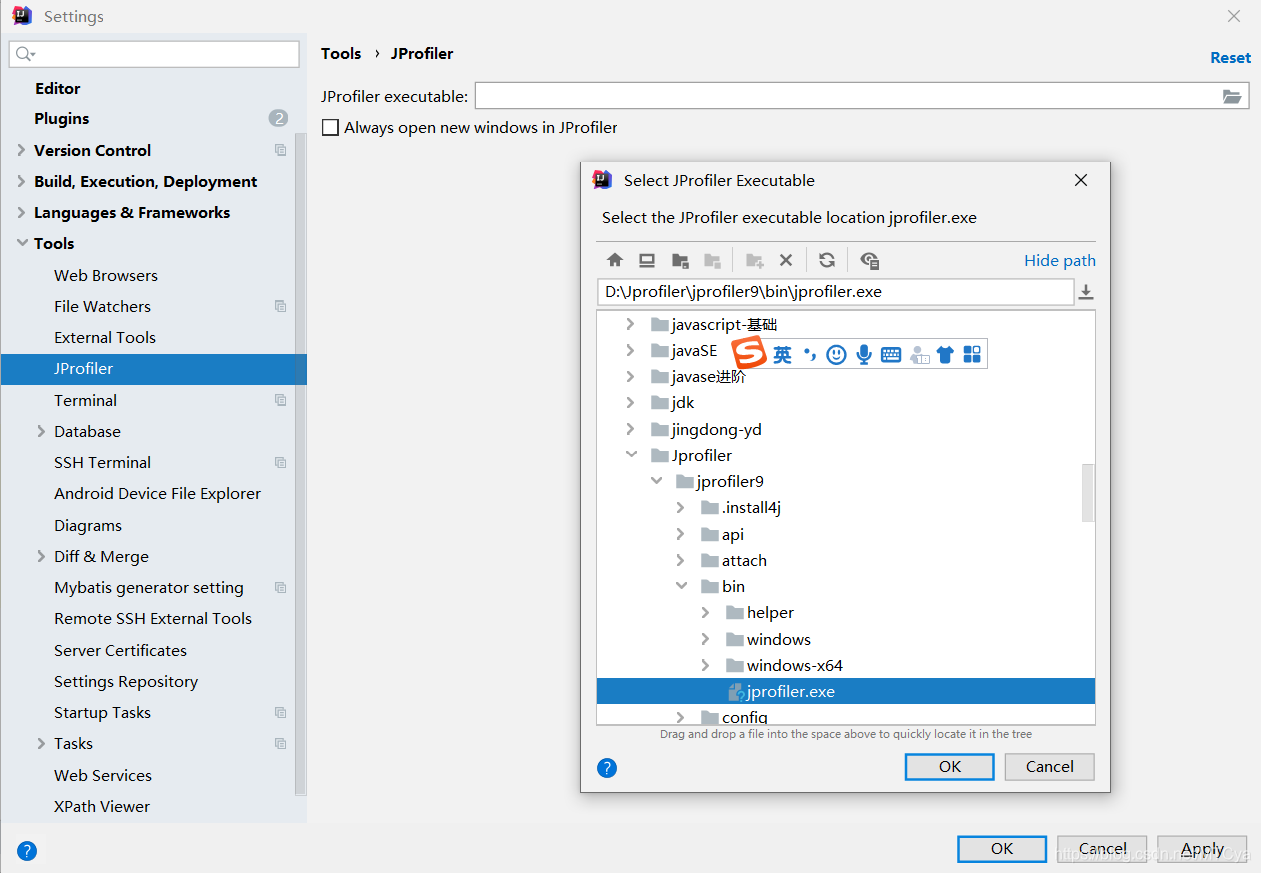Expand the jingdong-yd folder
This screenshot has height=873, width=1261.
(x=630, y=429)
